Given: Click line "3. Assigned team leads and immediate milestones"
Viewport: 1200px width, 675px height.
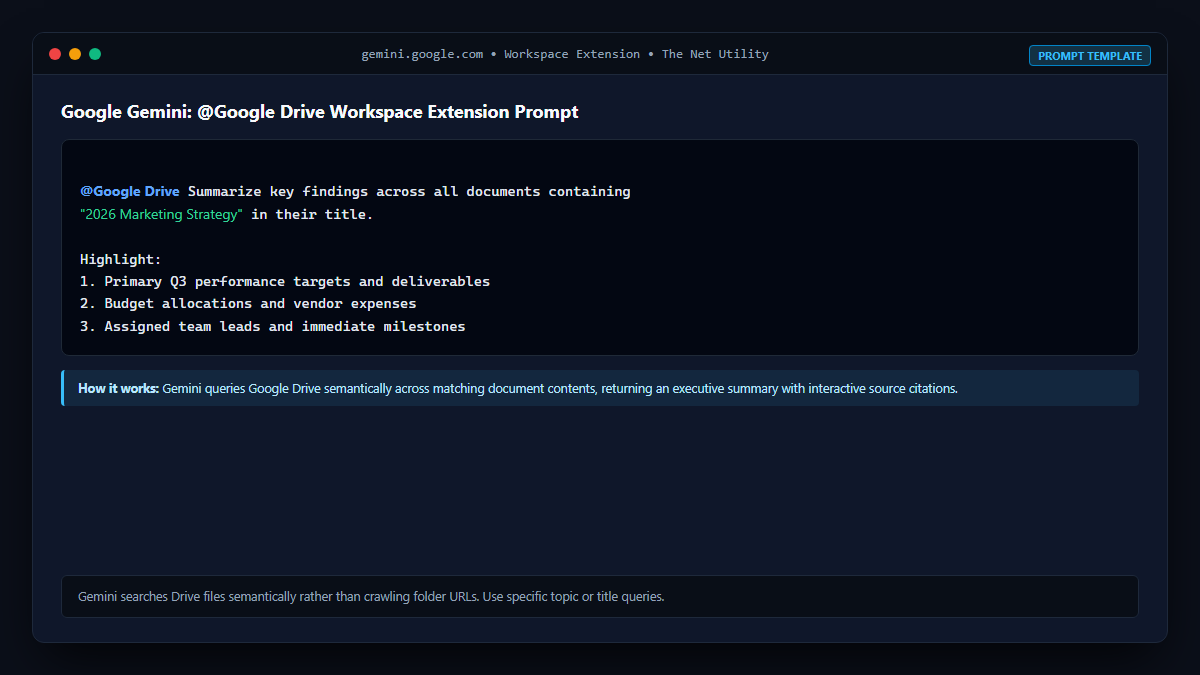Looking at the screenshot, I should [x=273, y=326].
